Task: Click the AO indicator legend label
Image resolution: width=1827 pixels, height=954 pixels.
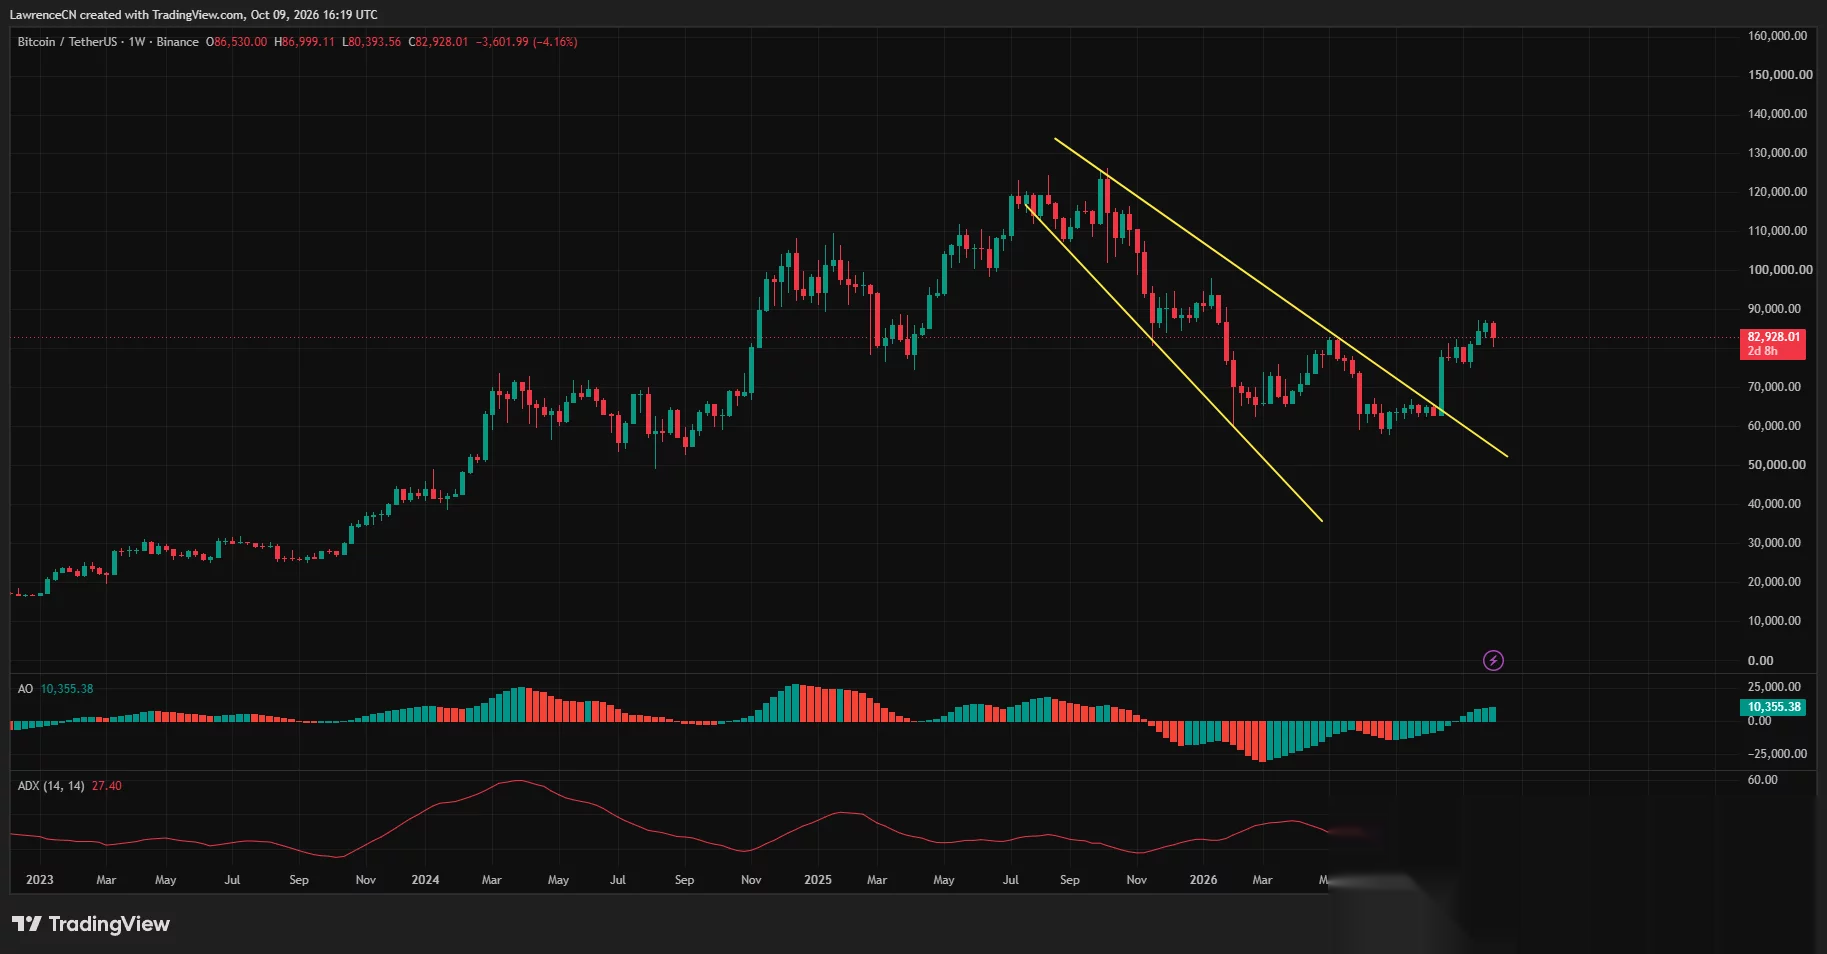Action: point(25,689)
